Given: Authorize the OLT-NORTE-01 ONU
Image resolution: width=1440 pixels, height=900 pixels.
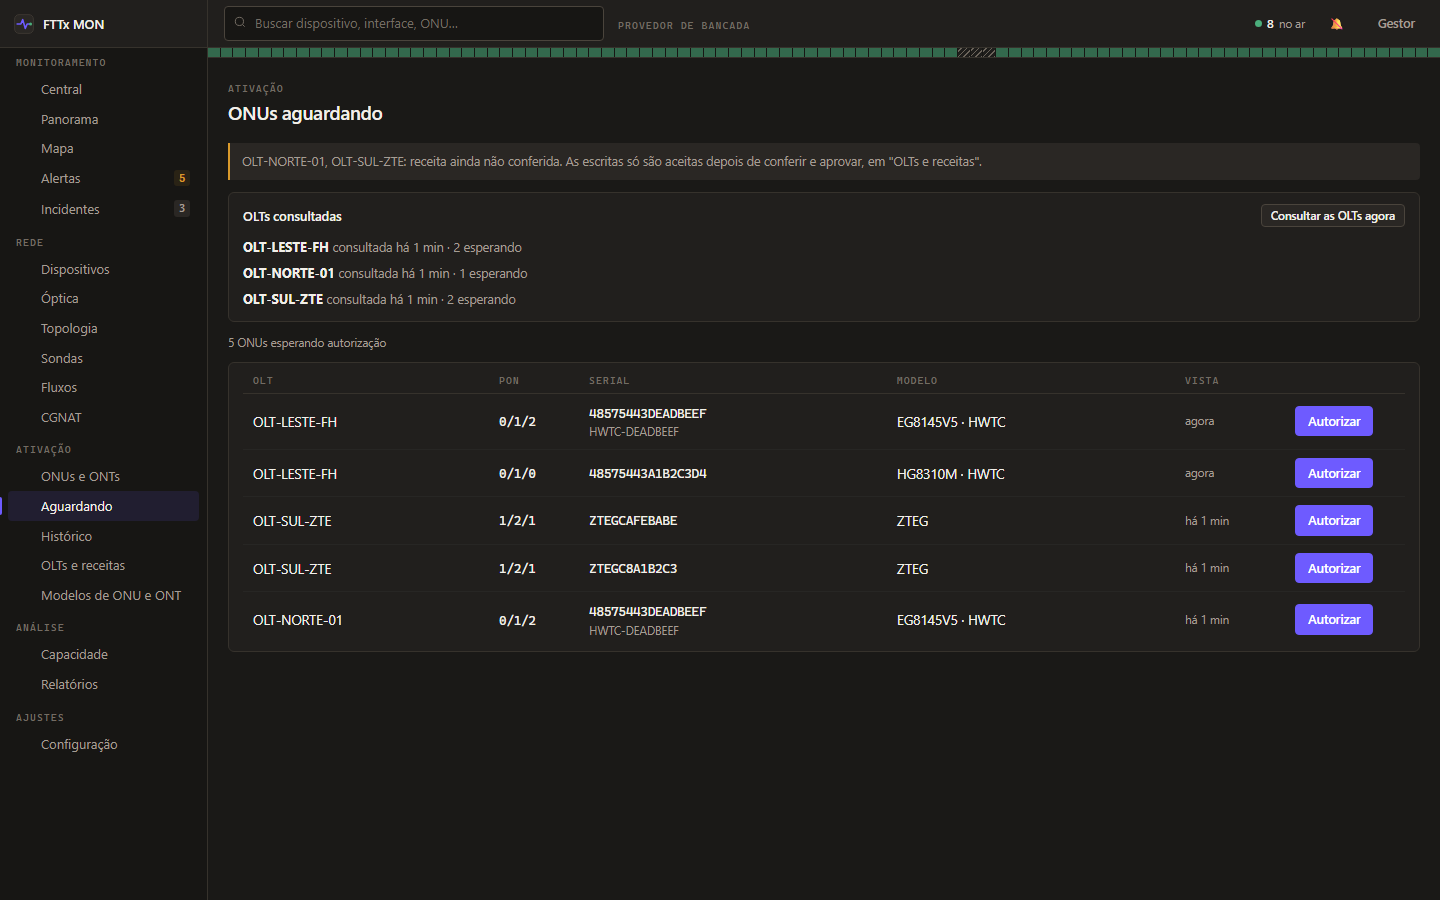Looking at the screenshot, I should pyautogui.click(x=1334, y=619).
